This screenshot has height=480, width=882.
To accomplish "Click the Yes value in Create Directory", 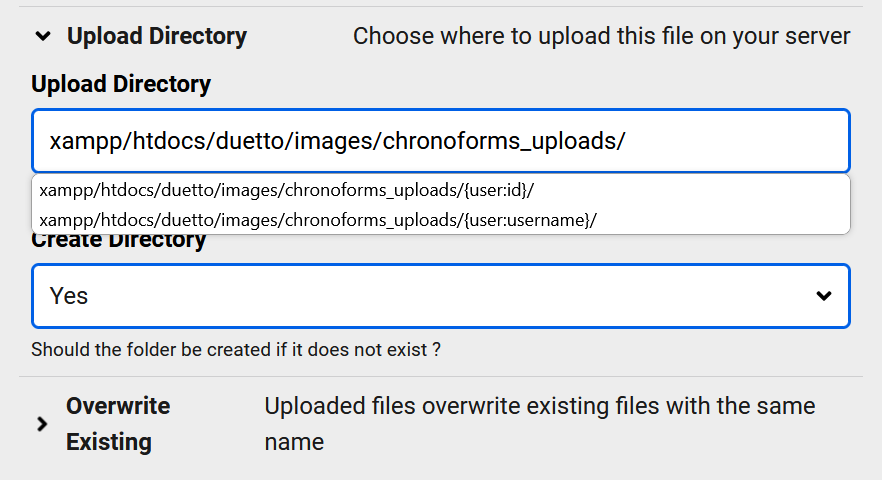I will click(x=69, y=296).
